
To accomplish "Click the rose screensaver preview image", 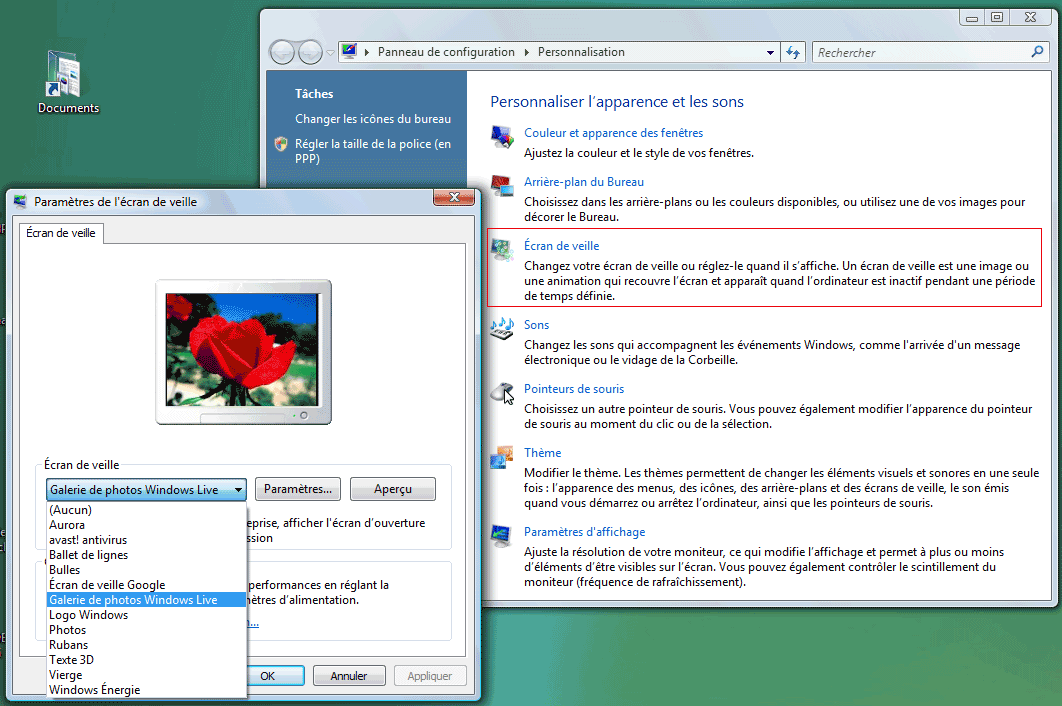I will pyautogui.click(x=241, y=346).
